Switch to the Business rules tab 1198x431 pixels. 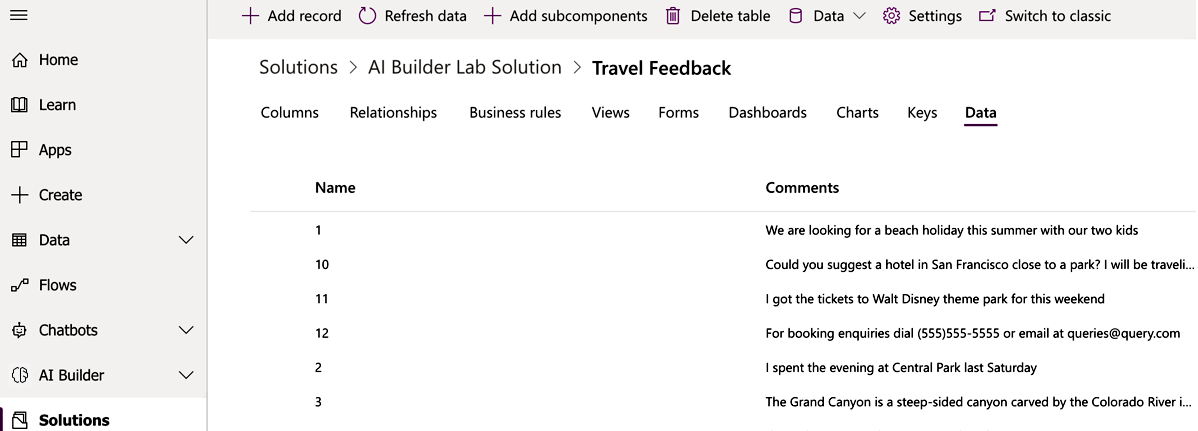tap(515, 112)
